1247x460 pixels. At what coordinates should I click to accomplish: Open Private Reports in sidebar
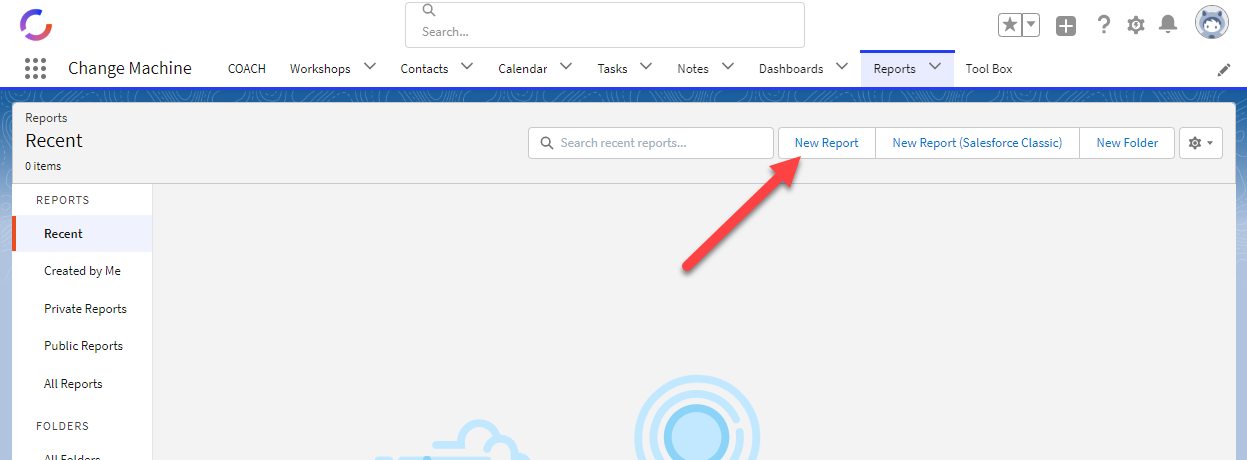pyautogui.click(x=83, y=309)
